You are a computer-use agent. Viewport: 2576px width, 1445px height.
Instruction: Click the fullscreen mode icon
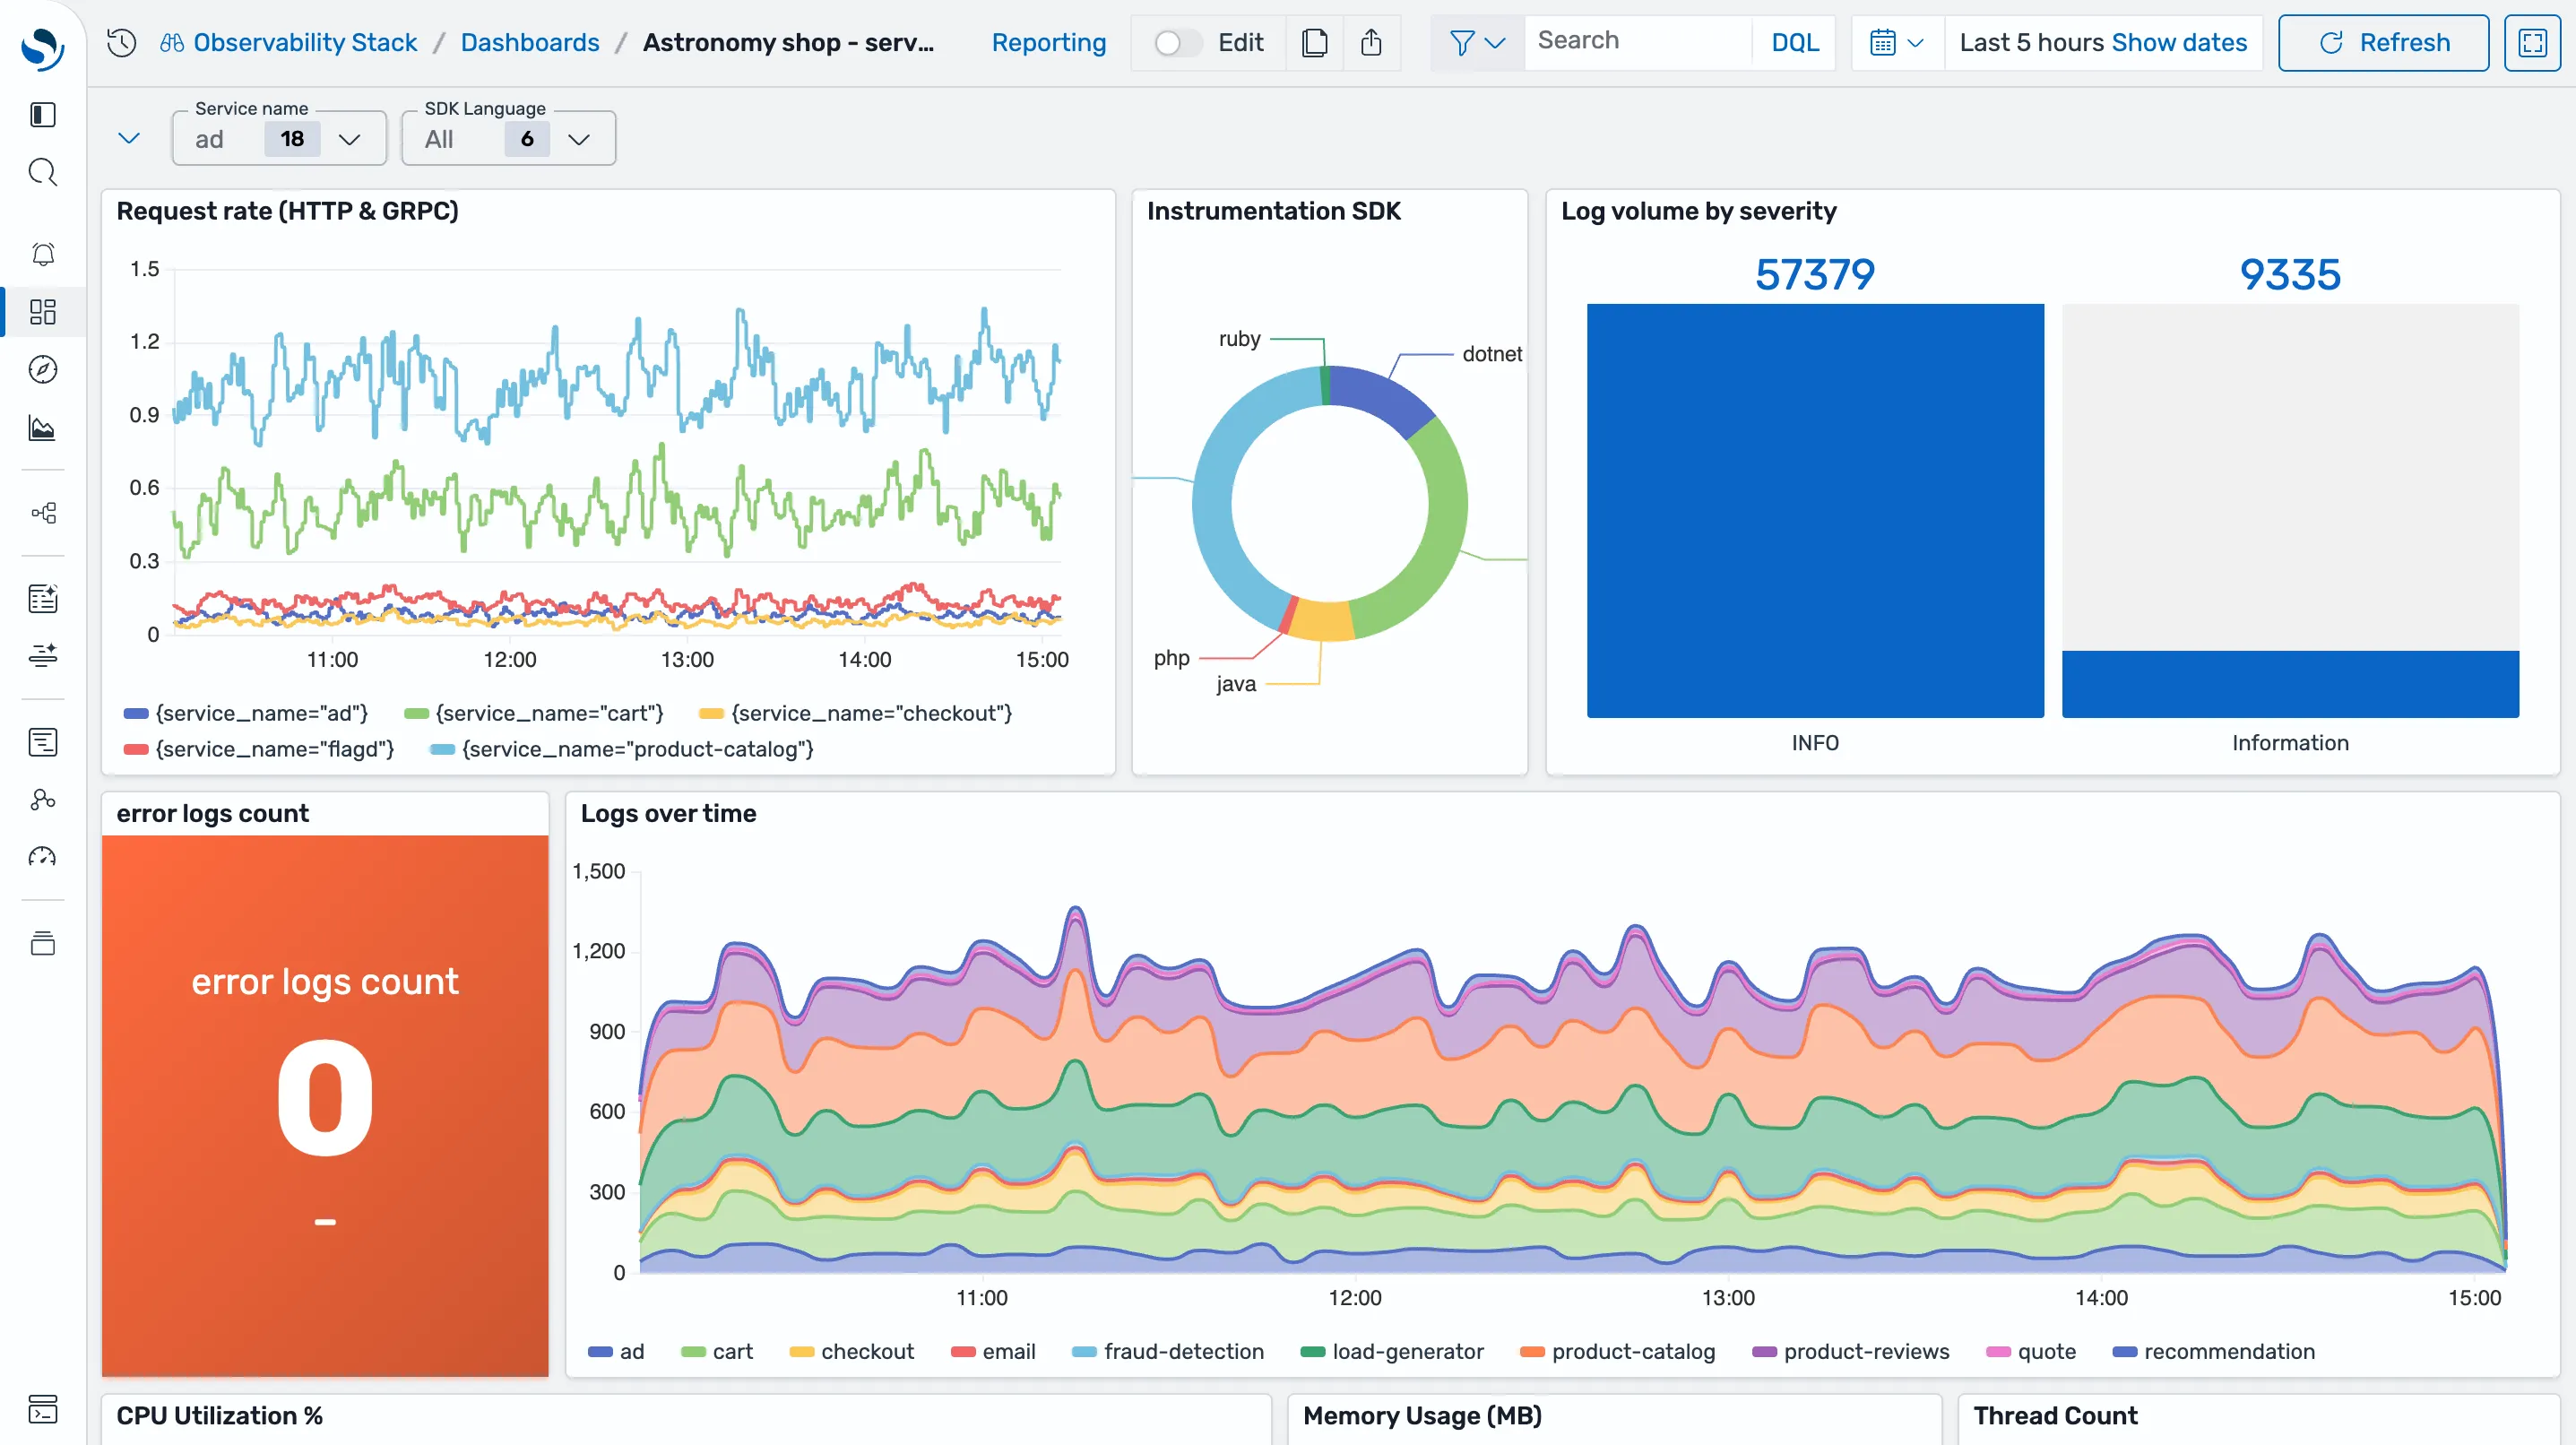pos(2532,42)
